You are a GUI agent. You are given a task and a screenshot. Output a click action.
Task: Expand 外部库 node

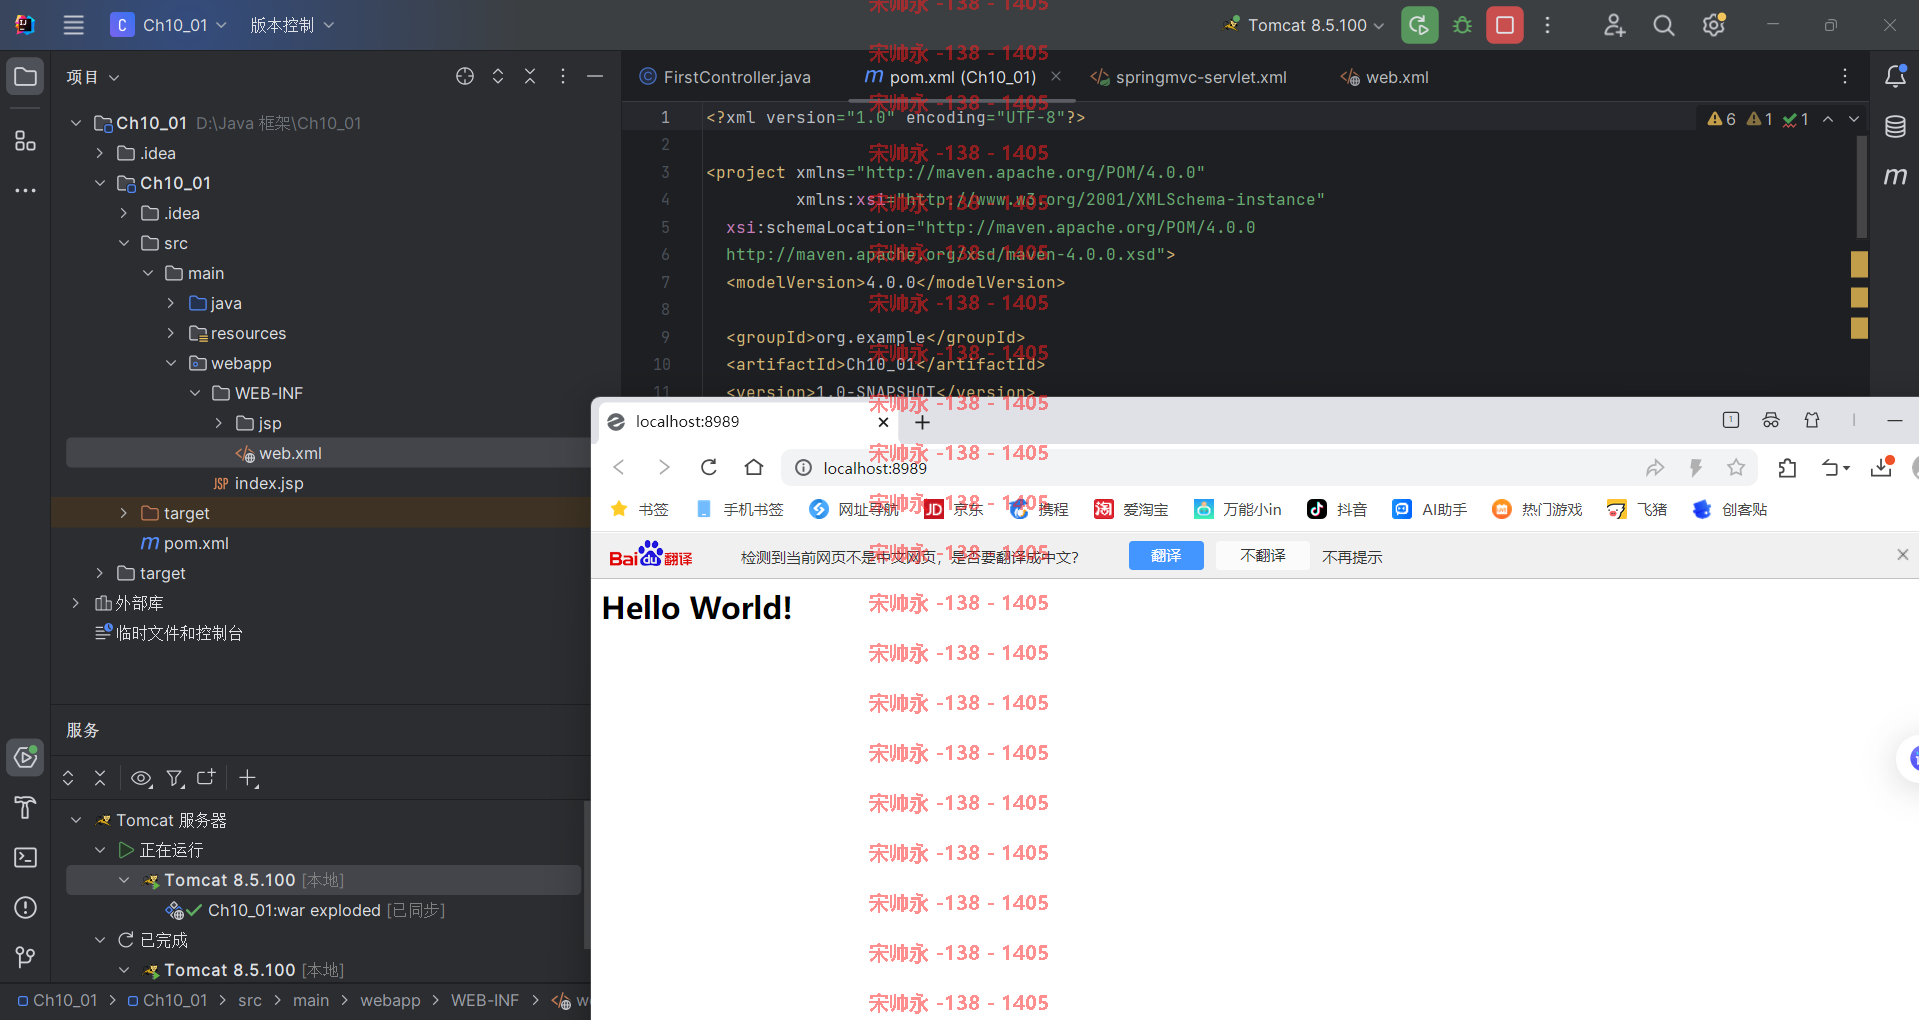[75, 603]
